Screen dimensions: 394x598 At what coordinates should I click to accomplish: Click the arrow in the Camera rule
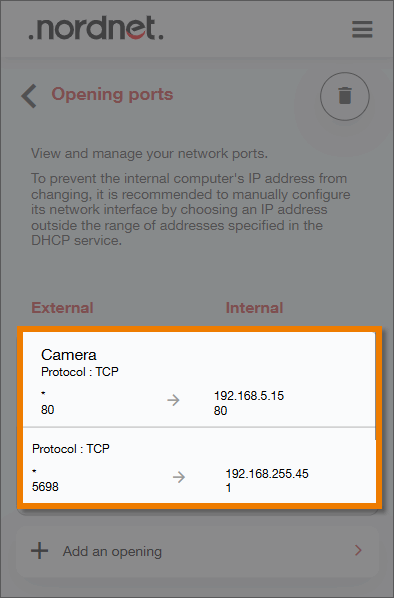tap(173, 400)
